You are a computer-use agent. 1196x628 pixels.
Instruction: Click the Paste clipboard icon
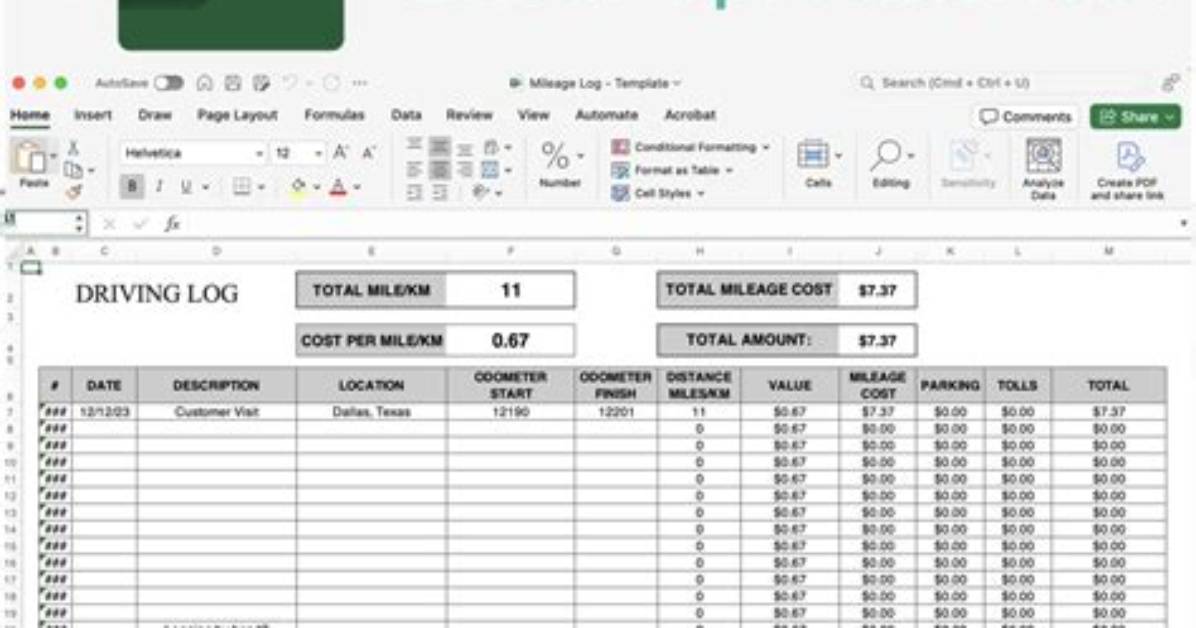click(31, 156)
